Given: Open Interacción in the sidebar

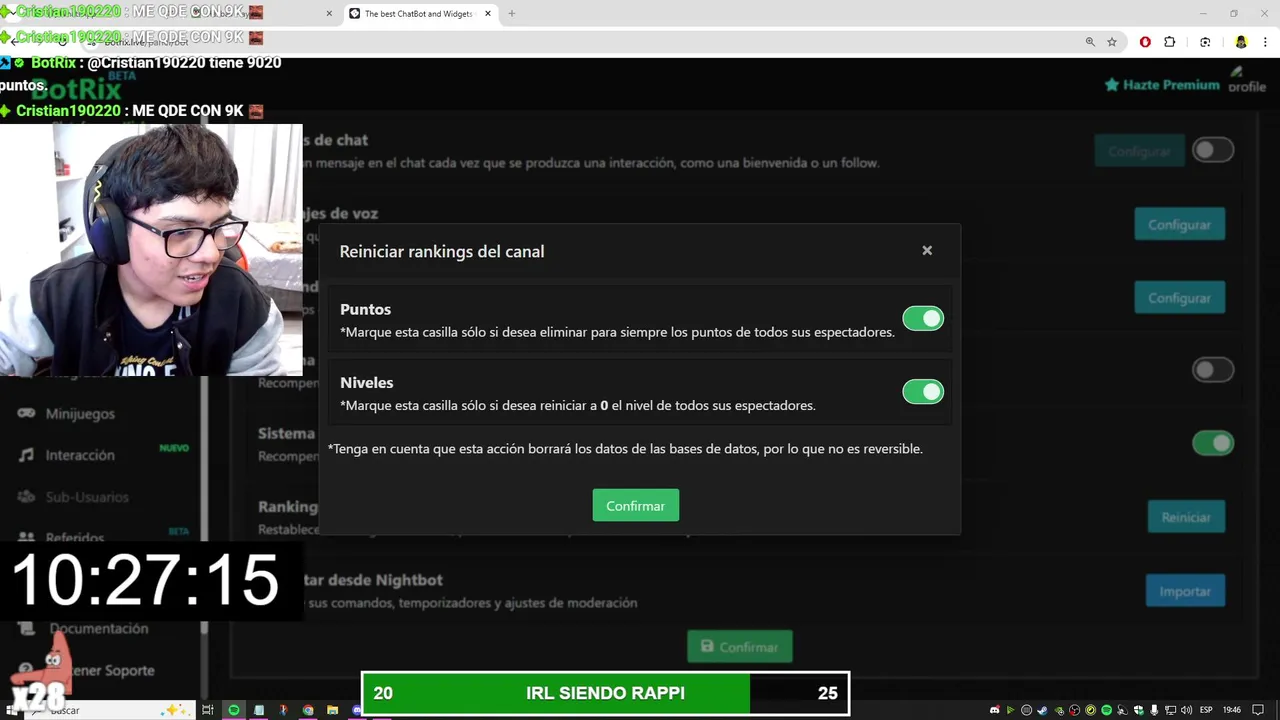Looking at the screenshot, I should click(x=80, y=455).
